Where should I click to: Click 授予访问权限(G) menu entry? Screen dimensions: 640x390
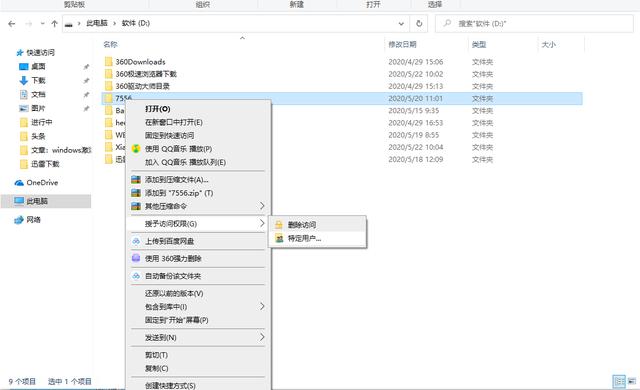pos(171,224)
